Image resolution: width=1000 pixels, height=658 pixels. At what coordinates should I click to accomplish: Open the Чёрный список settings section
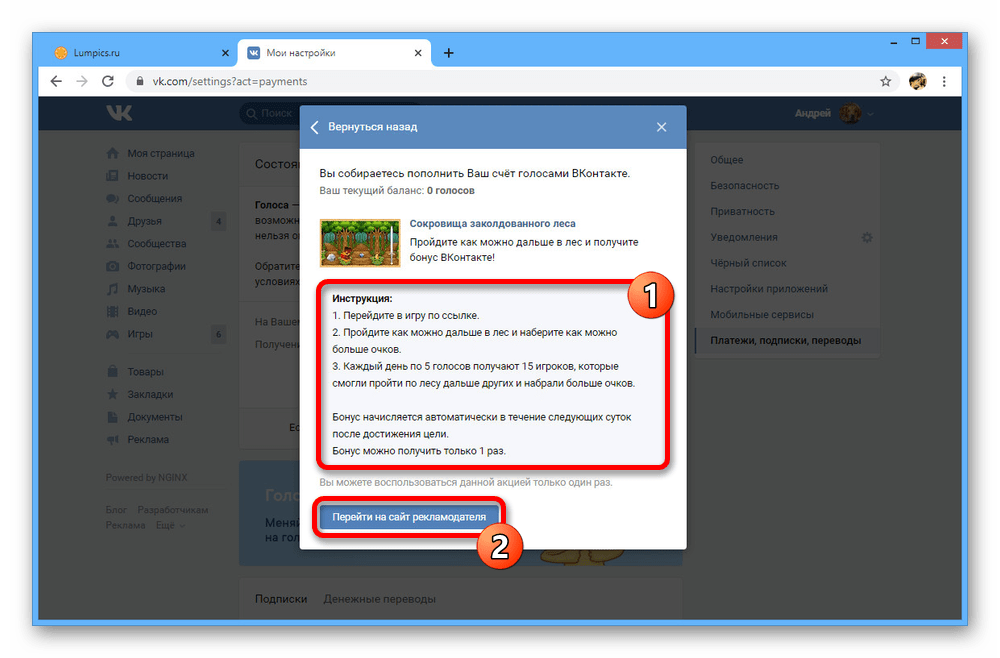click(x=748, y=263)
